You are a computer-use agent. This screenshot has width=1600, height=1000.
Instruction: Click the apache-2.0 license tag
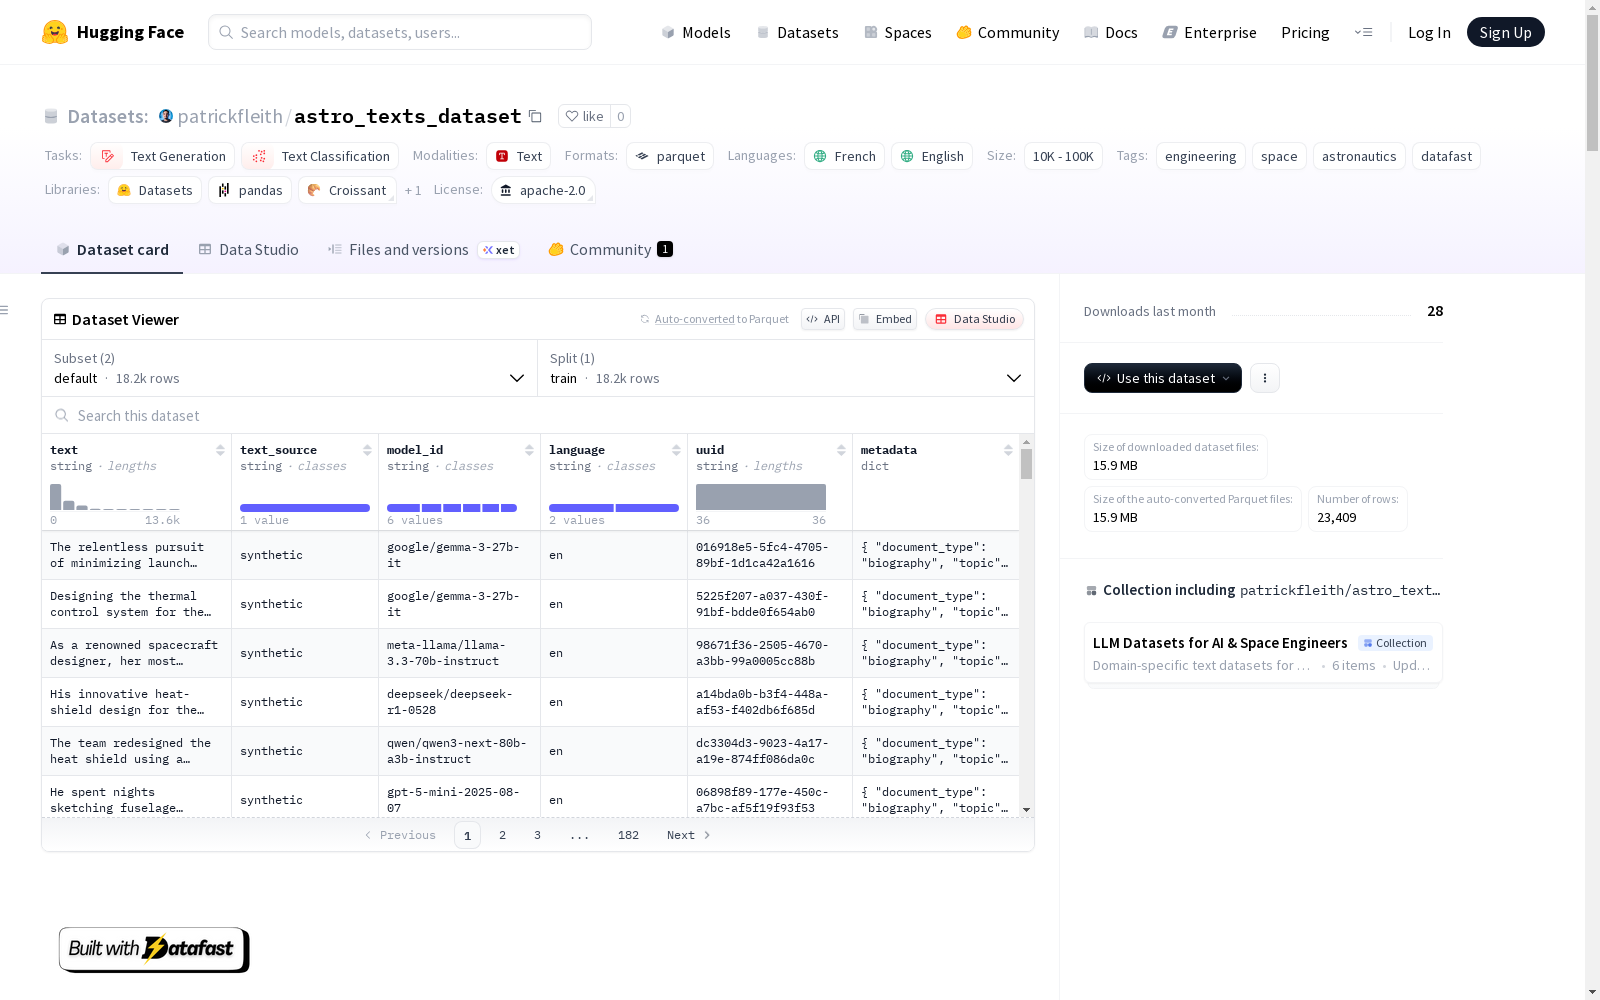(x=543, y=190)
